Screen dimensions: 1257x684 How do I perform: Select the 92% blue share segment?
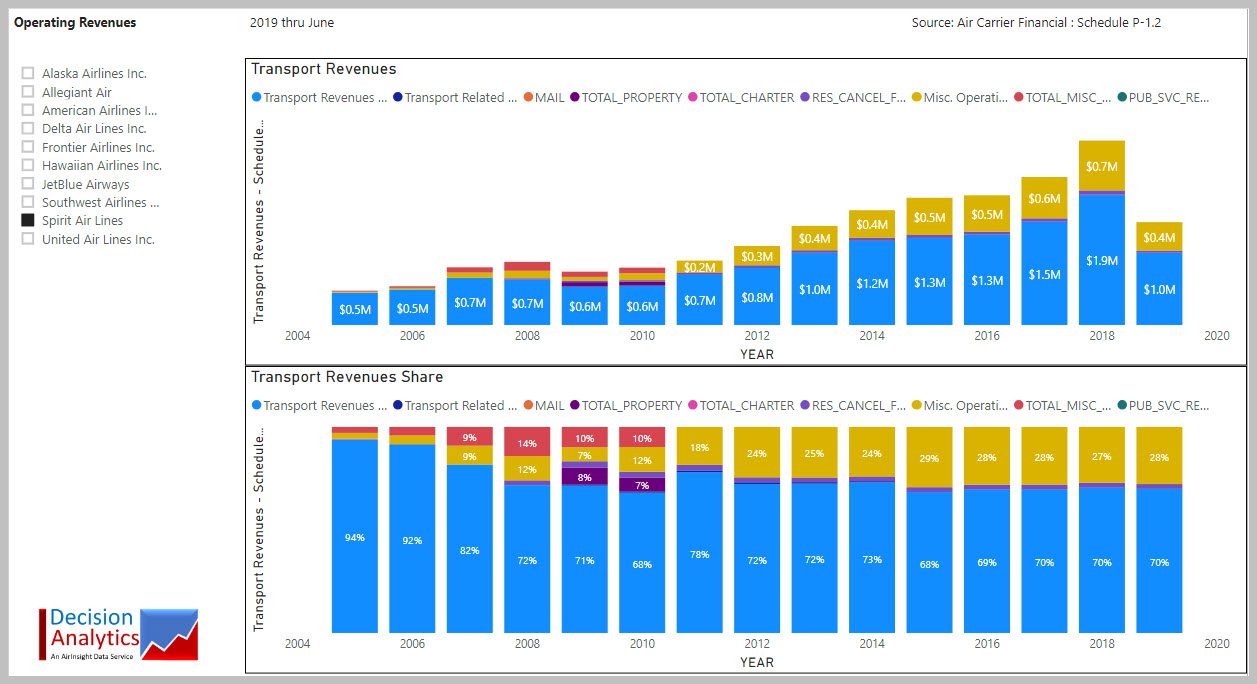(x=412, y=539)
